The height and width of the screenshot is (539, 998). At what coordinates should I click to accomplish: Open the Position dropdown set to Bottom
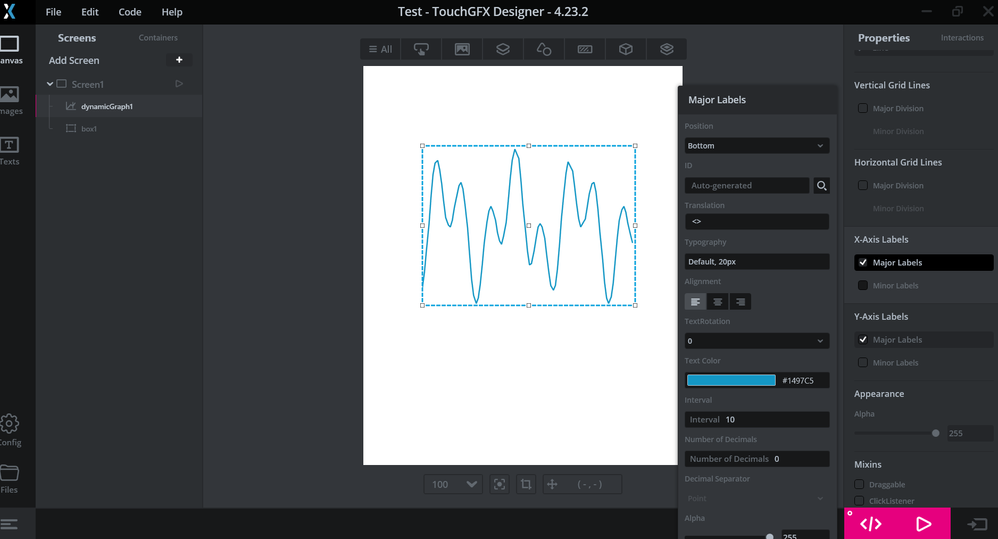click(757, 146)
